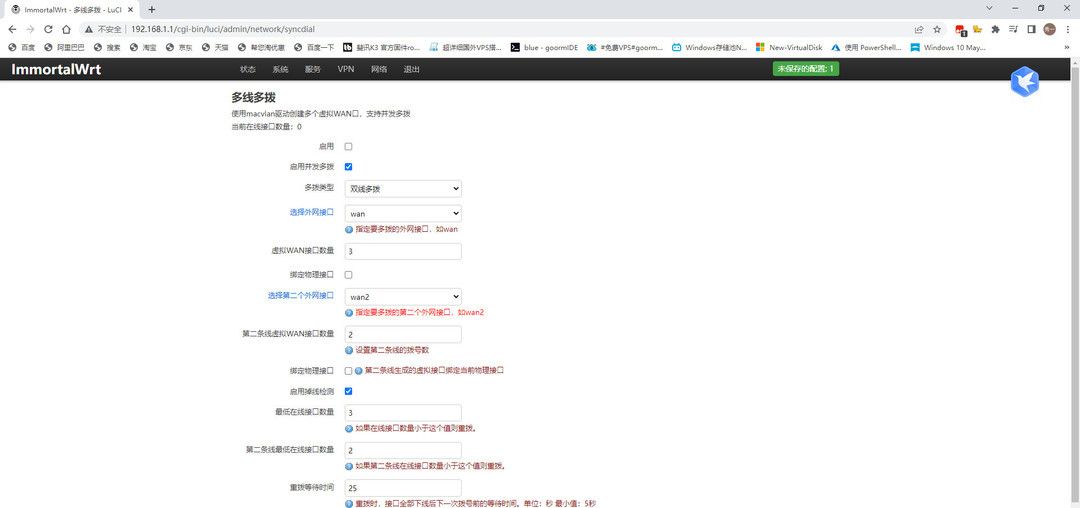
Task: Click the browser forward arrow
Action: point(30,30)
